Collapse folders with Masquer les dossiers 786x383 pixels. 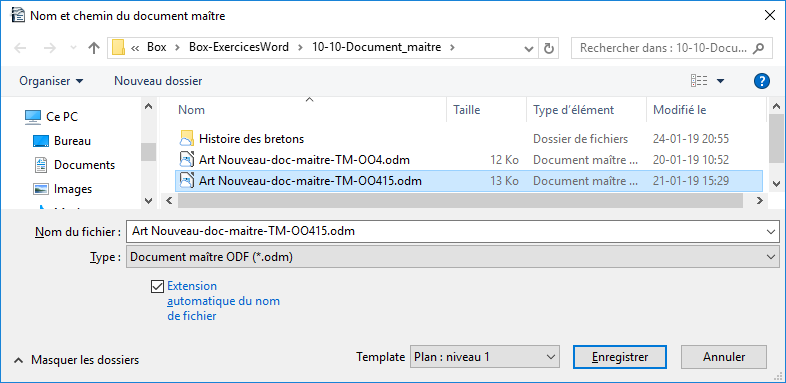[77, 360]
